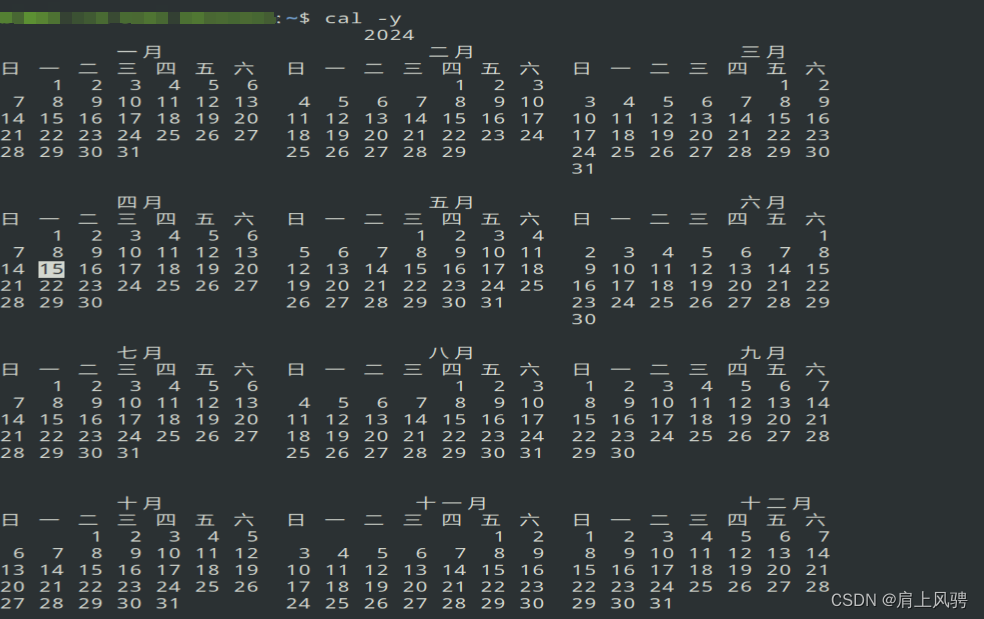Screen dimensions: 984x619
Task: Click the shell prompt ":~$"
Action: coord(293,19)
